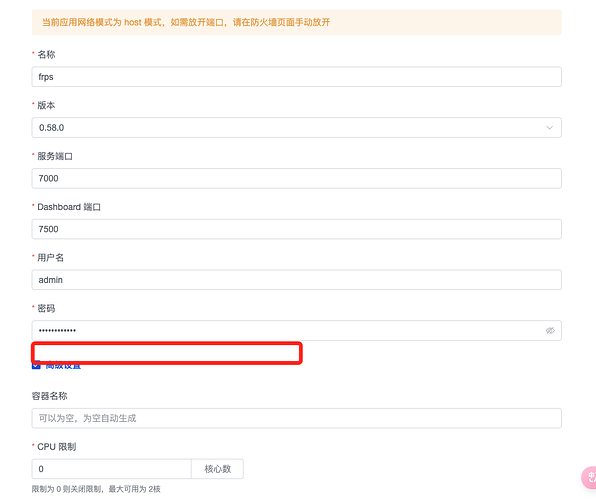This screenshot has width=596, height=500.
Task: Click the Dashboard 端口 field showing 7500
Action: [x=296, y=229]
